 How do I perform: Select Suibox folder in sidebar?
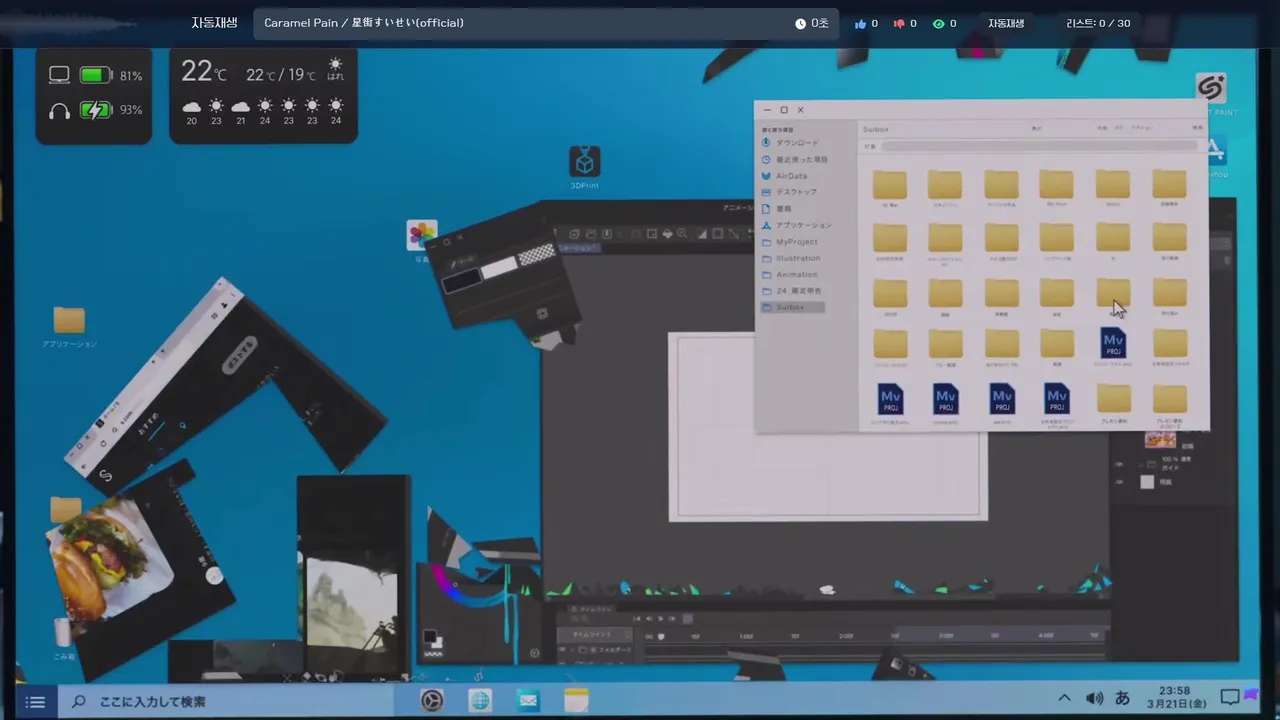(792, 307)
